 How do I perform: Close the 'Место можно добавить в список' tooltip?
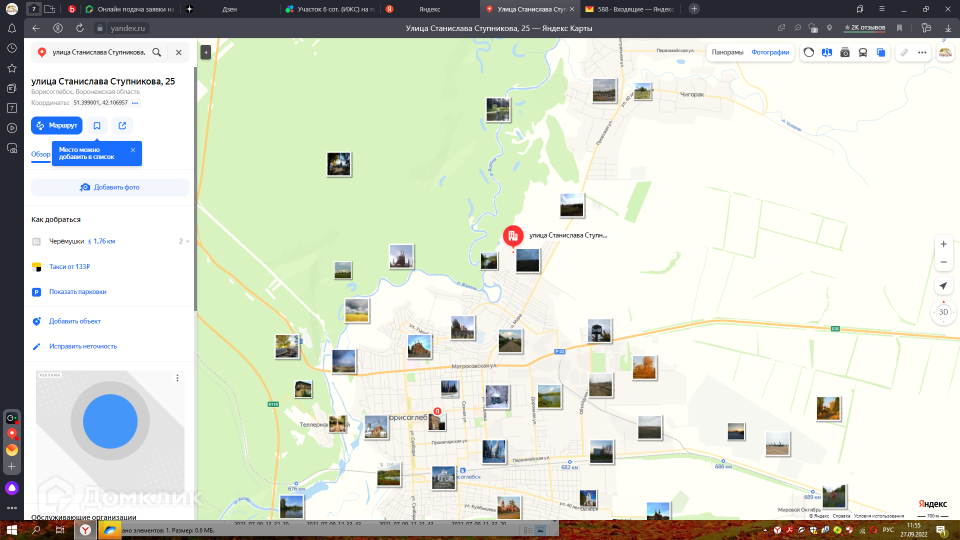pyautogui.click(x=133, y=150)
